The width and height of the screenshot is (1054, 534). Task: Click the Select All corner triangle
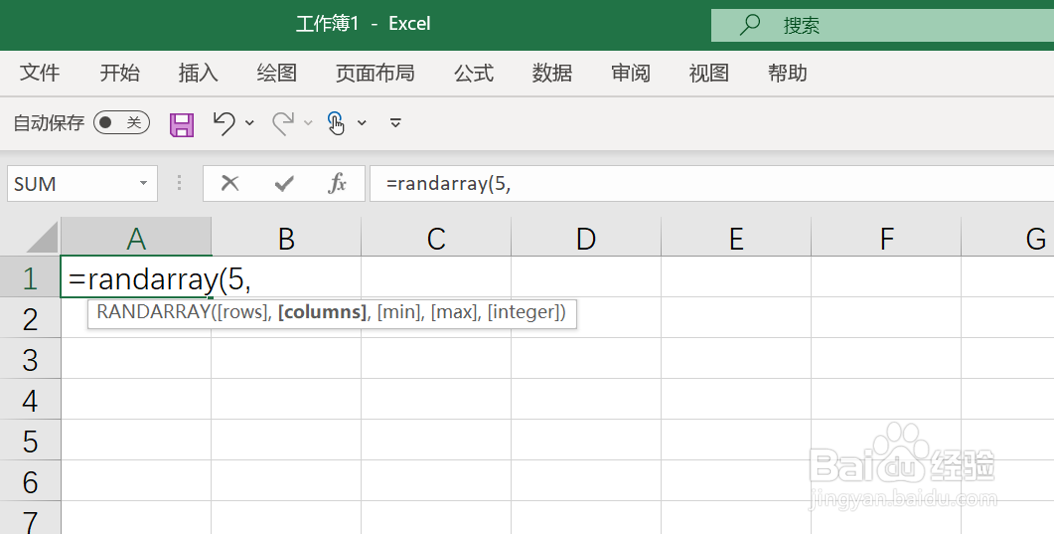tap(41, 238)
